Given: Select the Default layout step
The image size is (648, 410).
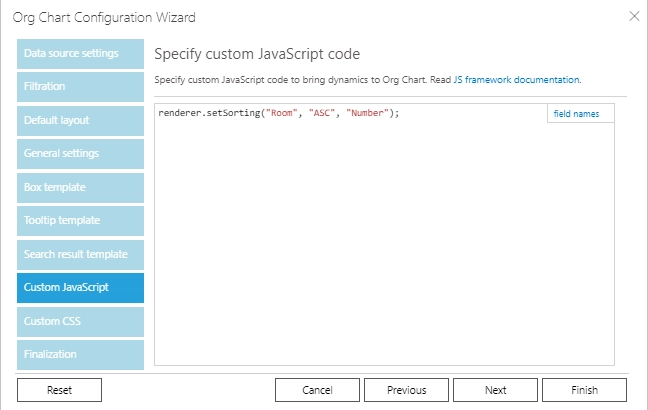Looking at the screenshot, I should click(x=80, y=121).
